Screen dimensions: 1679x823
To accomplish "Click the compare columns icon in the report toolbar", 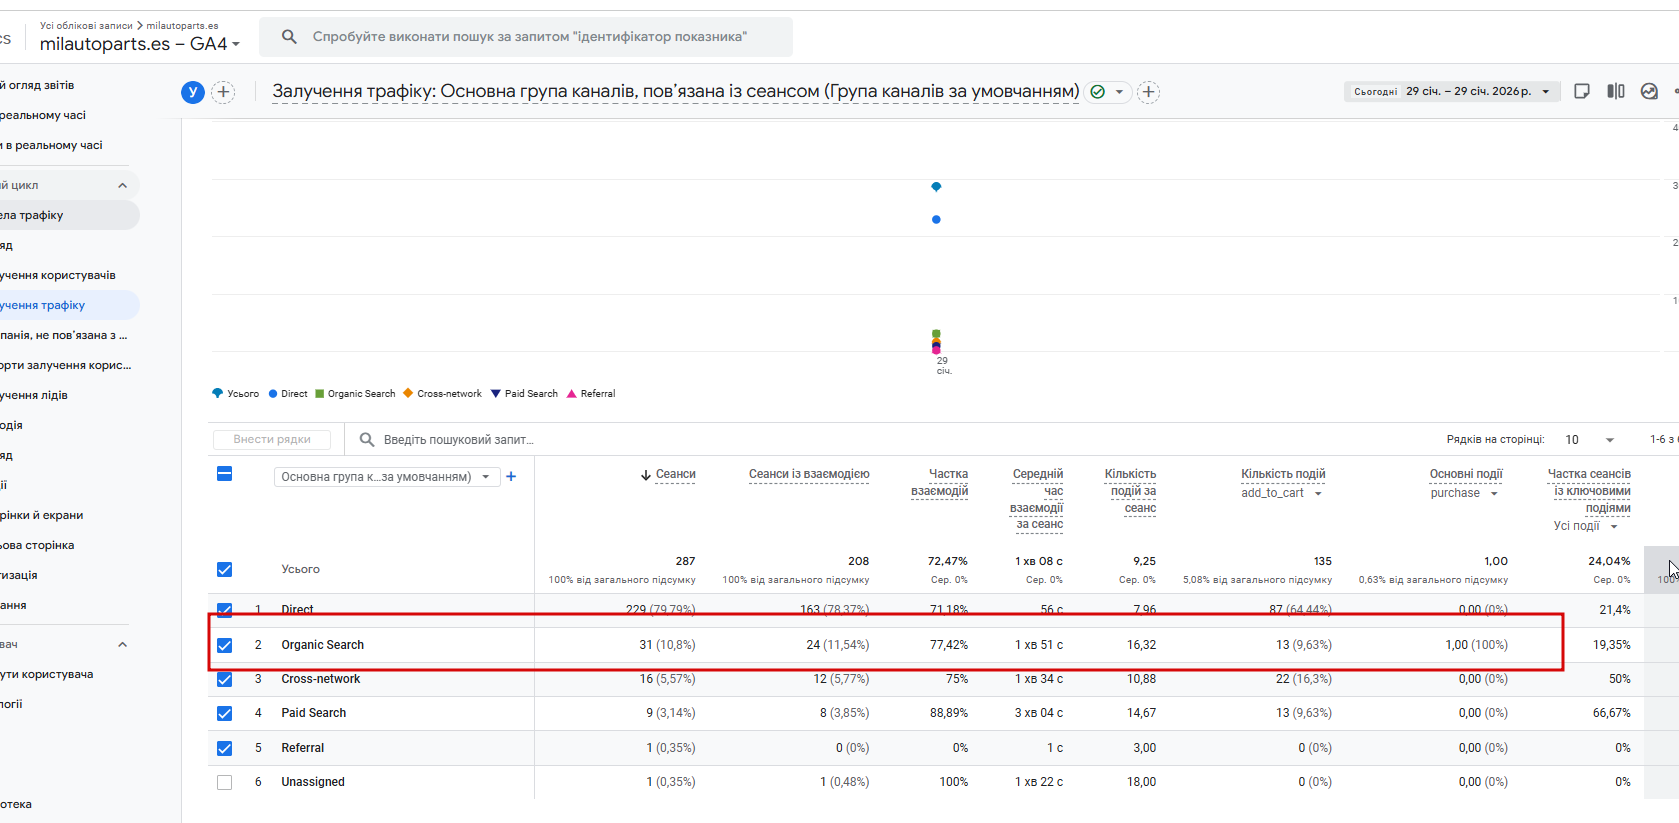I will 1616,91.
